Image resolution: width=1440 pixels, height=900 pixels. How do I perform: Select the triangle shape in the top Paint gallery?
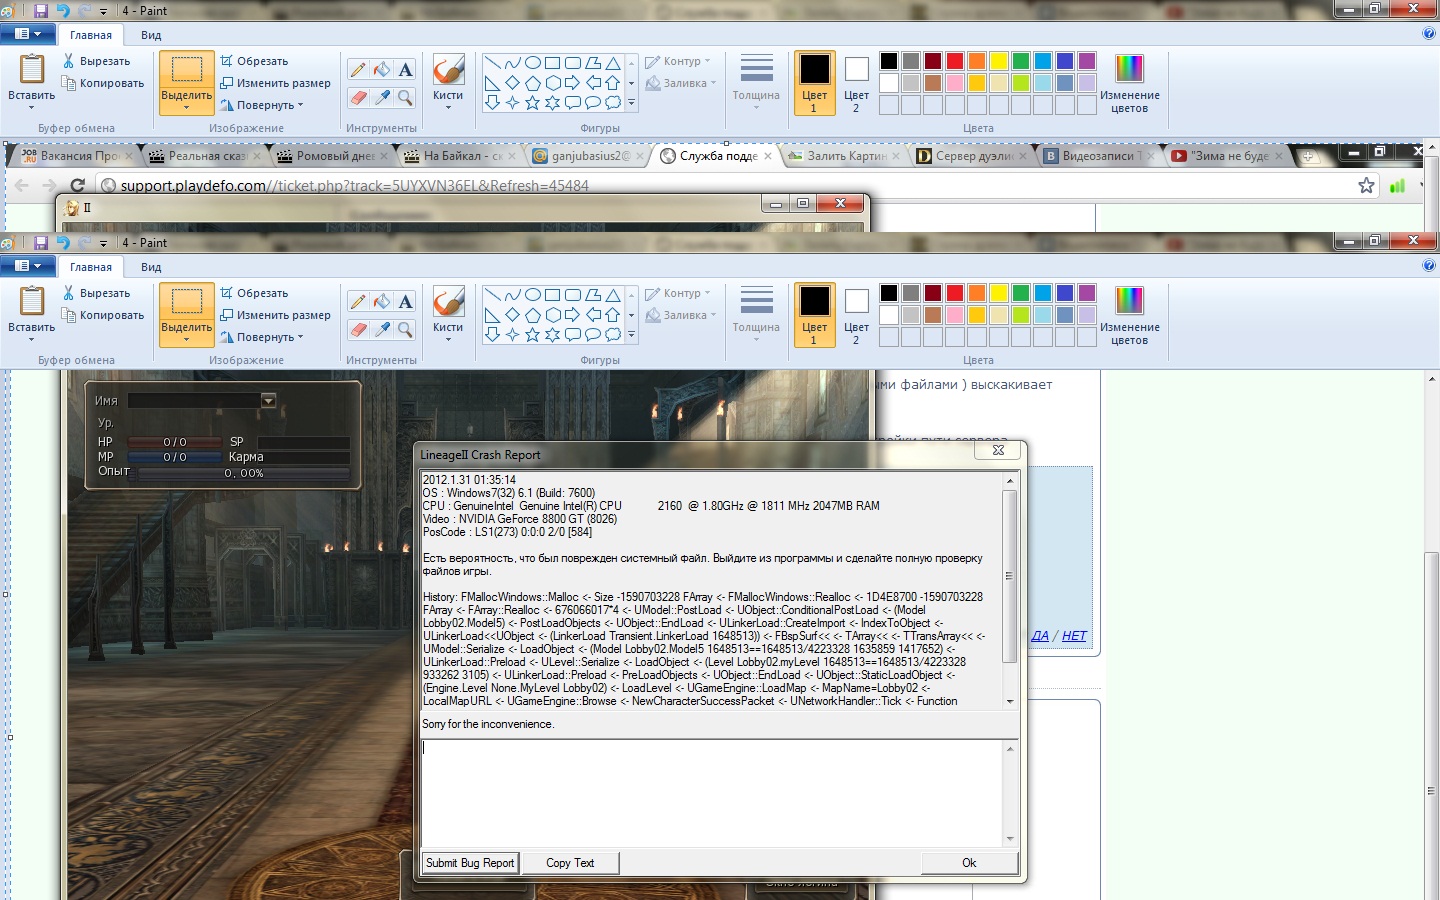[x=613, y=63]
